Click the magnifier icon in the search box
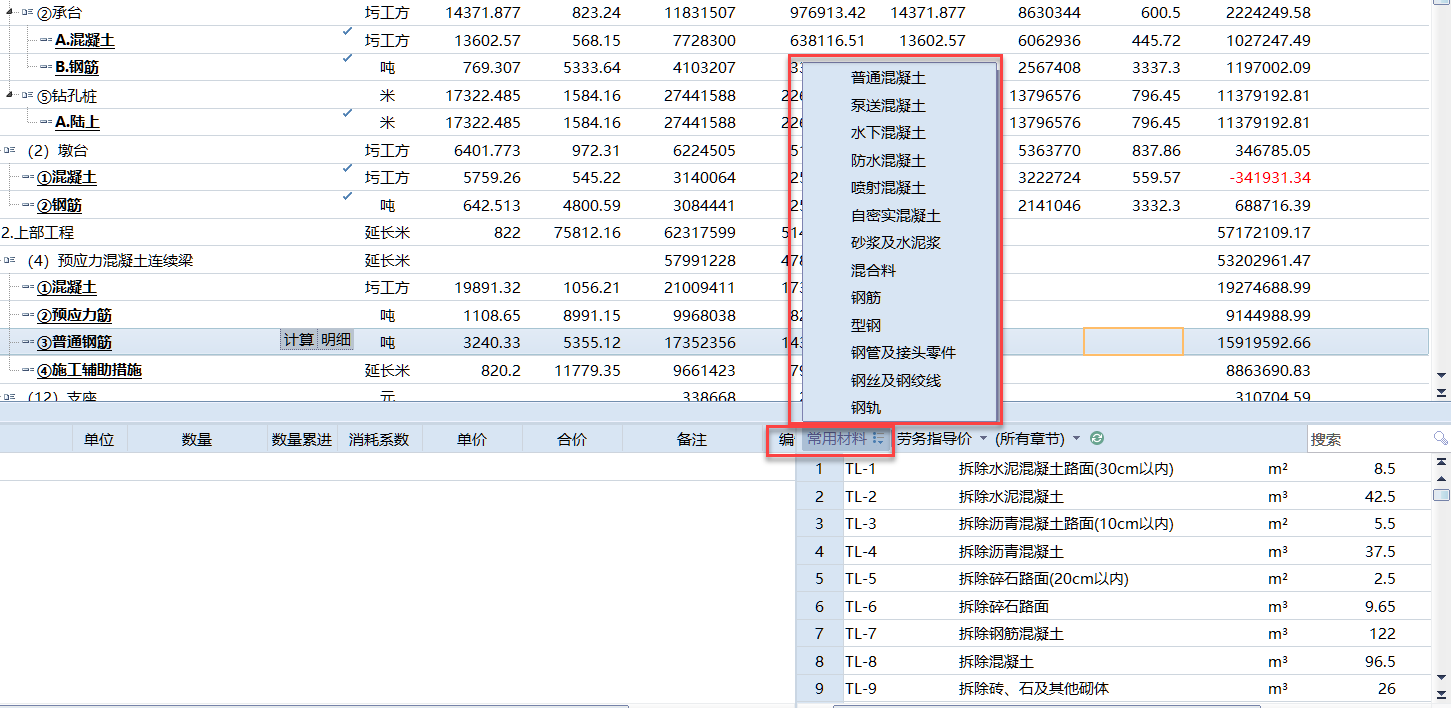Viewport: 1451px width, 708px height. [1440, 438]
